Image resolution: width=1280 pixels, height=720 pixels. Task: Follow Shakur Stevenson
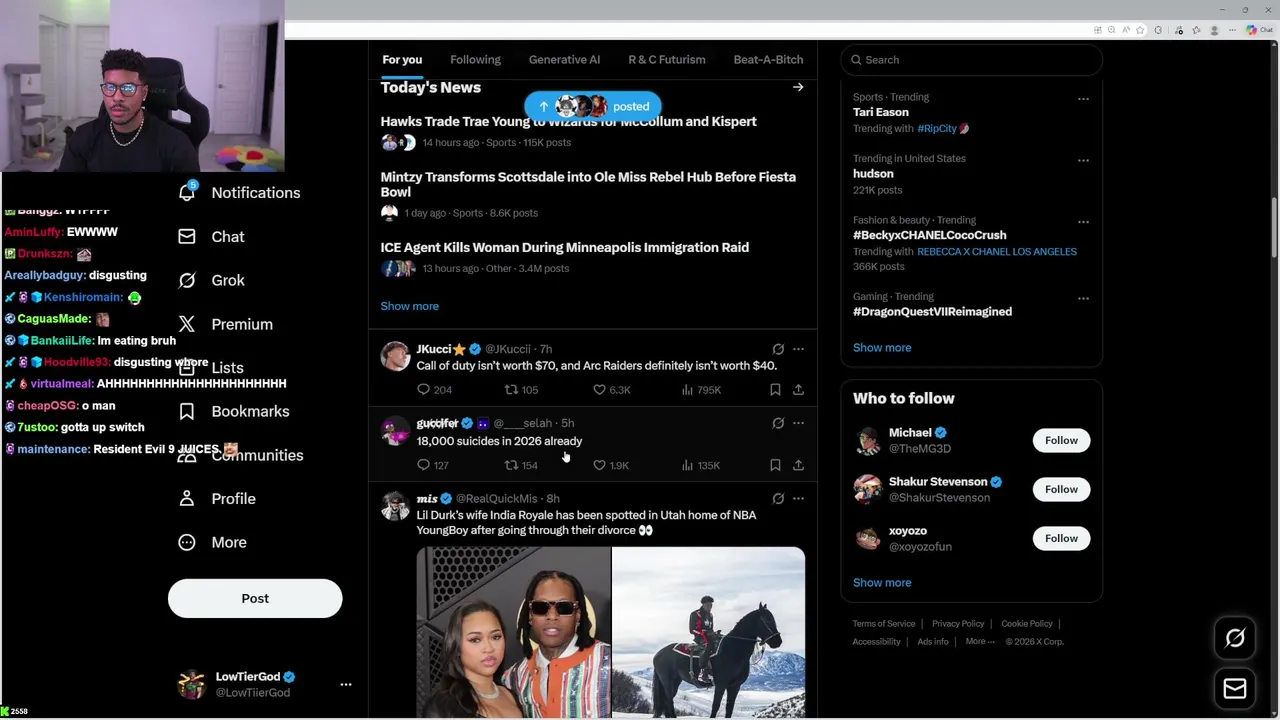1061,490
